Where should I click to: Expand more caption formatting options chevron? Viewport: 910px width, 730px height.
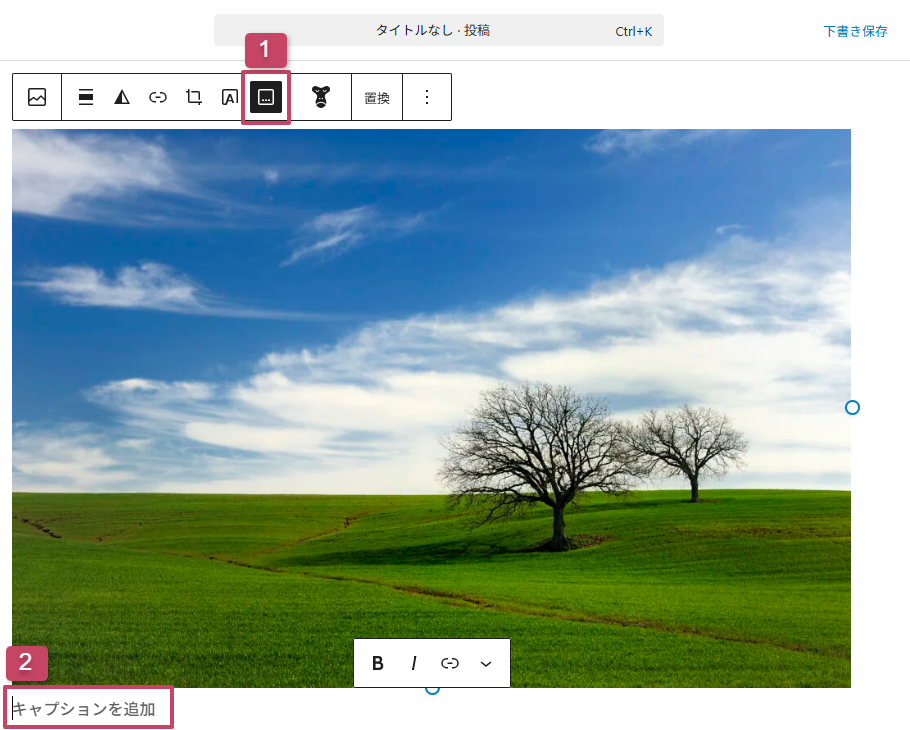pos(486,663)
